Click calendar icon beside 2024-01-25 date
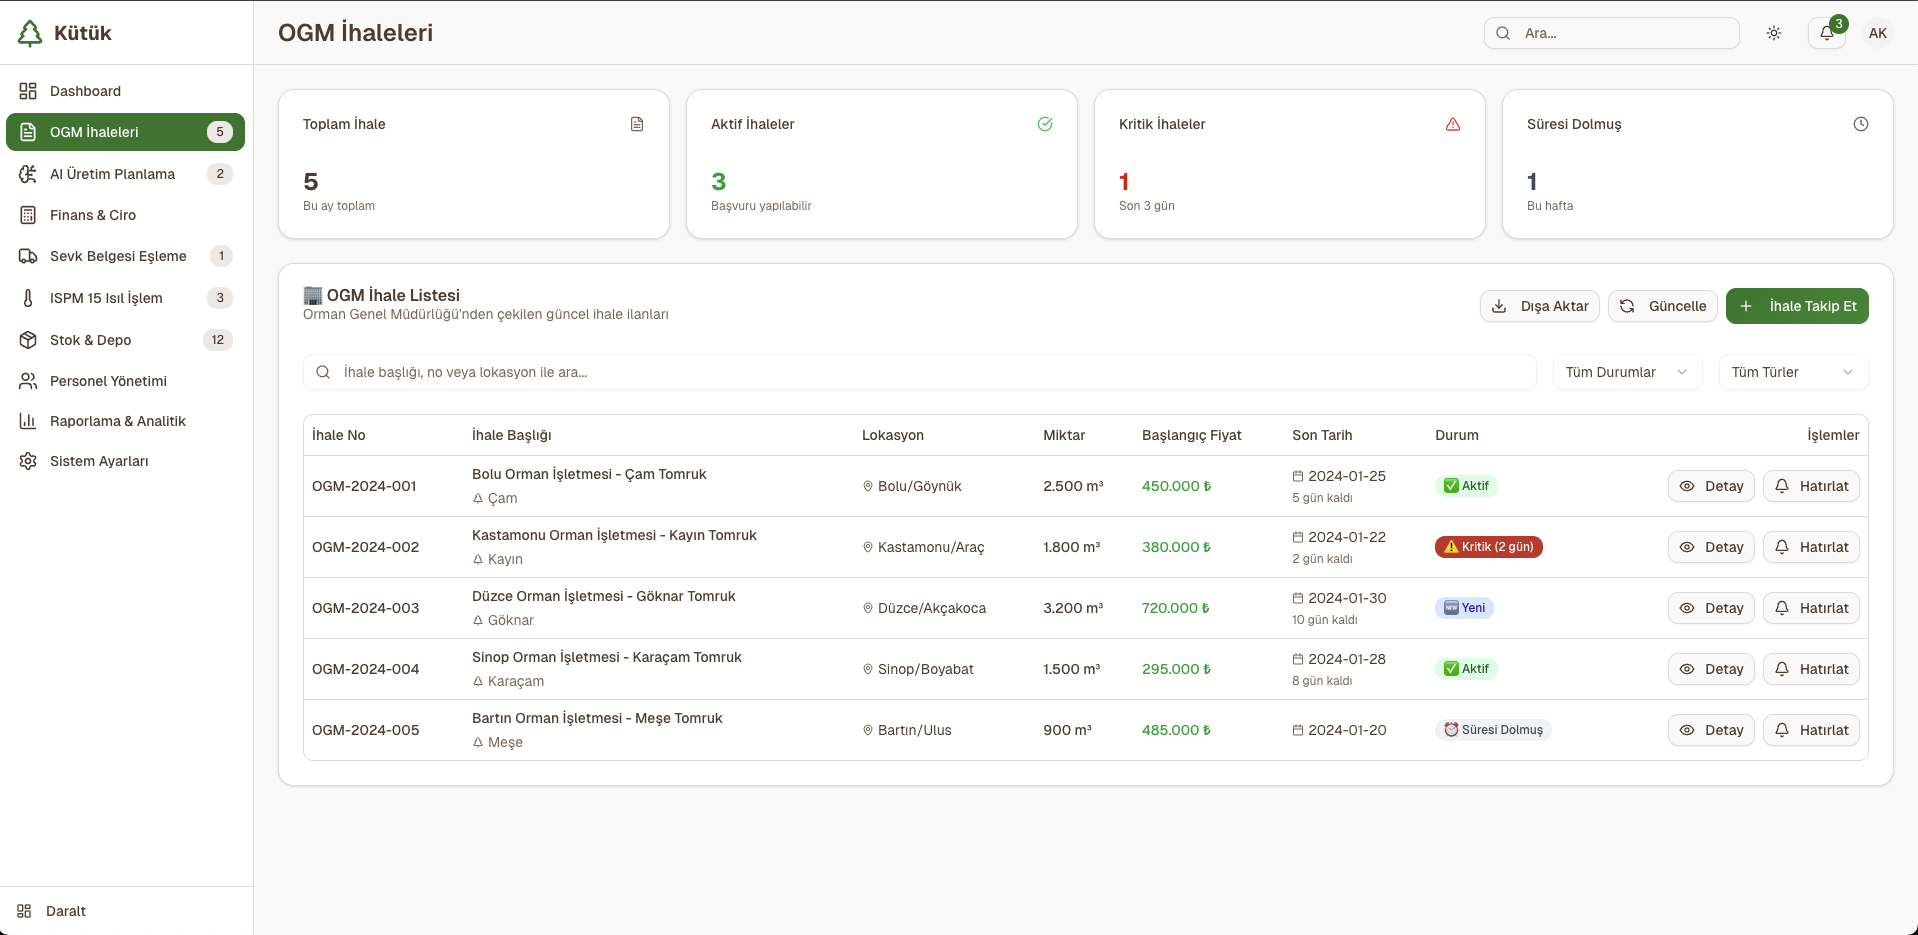This screenshot has height=935, width=1918. coord(1298,476)
